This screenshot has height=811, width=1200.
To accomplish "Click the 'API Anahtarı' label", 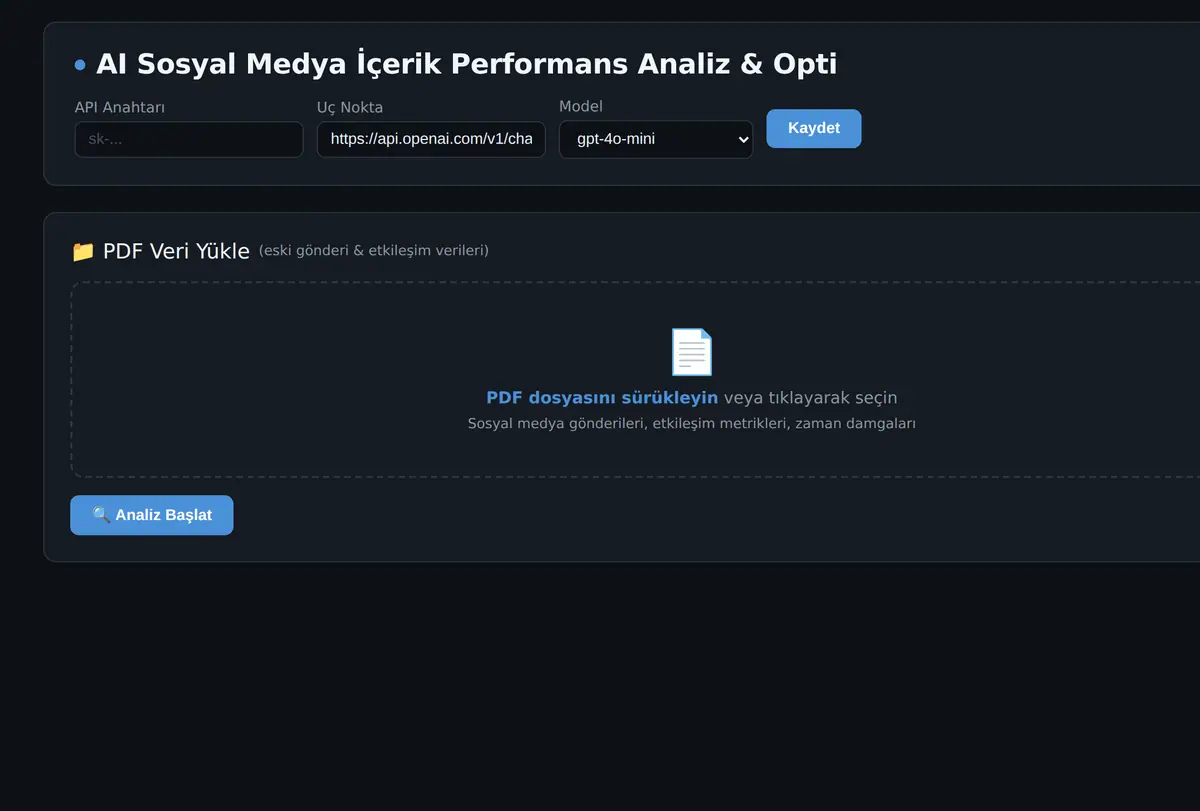I will pyautogui.click(x=120, y=107).
